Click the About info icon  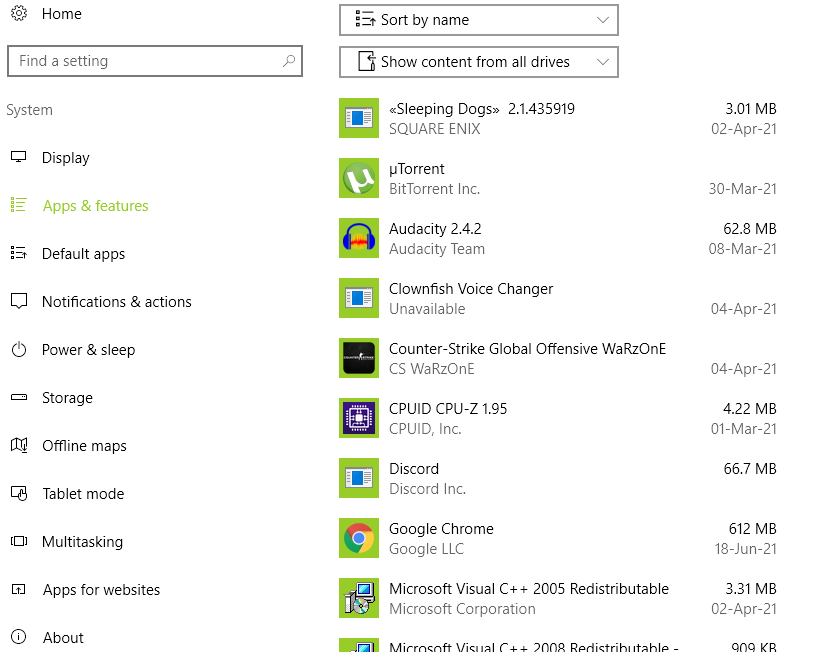click(18, 637)
